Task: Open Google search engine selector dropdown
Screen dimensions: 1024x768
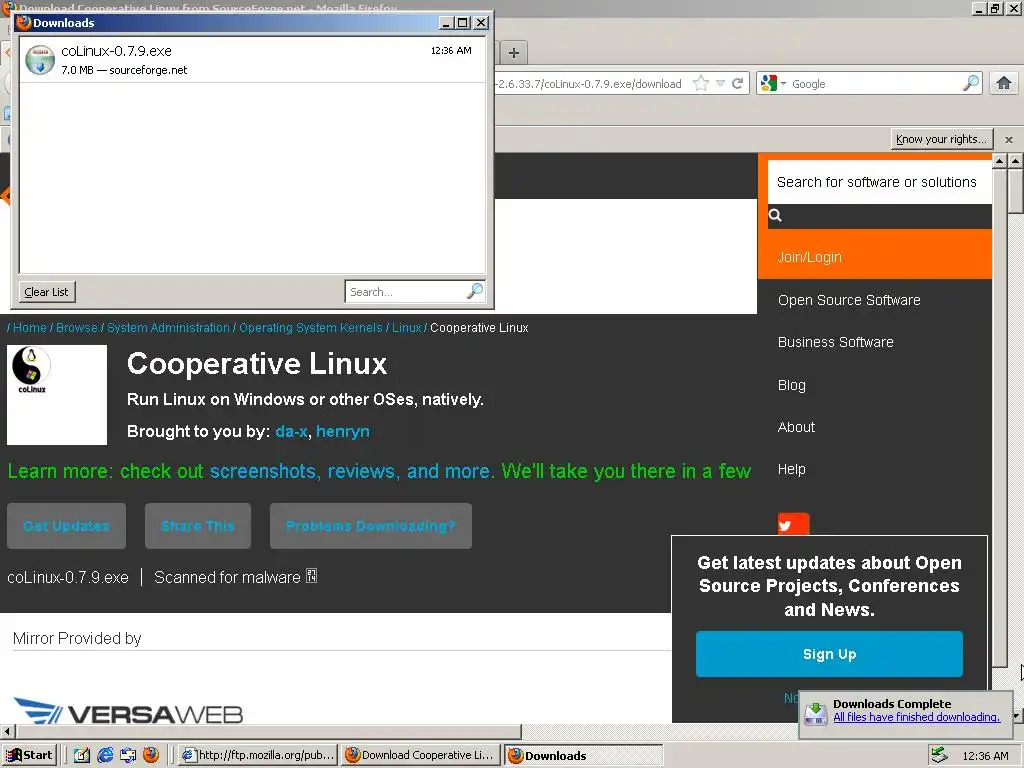Action: [773, 84]
